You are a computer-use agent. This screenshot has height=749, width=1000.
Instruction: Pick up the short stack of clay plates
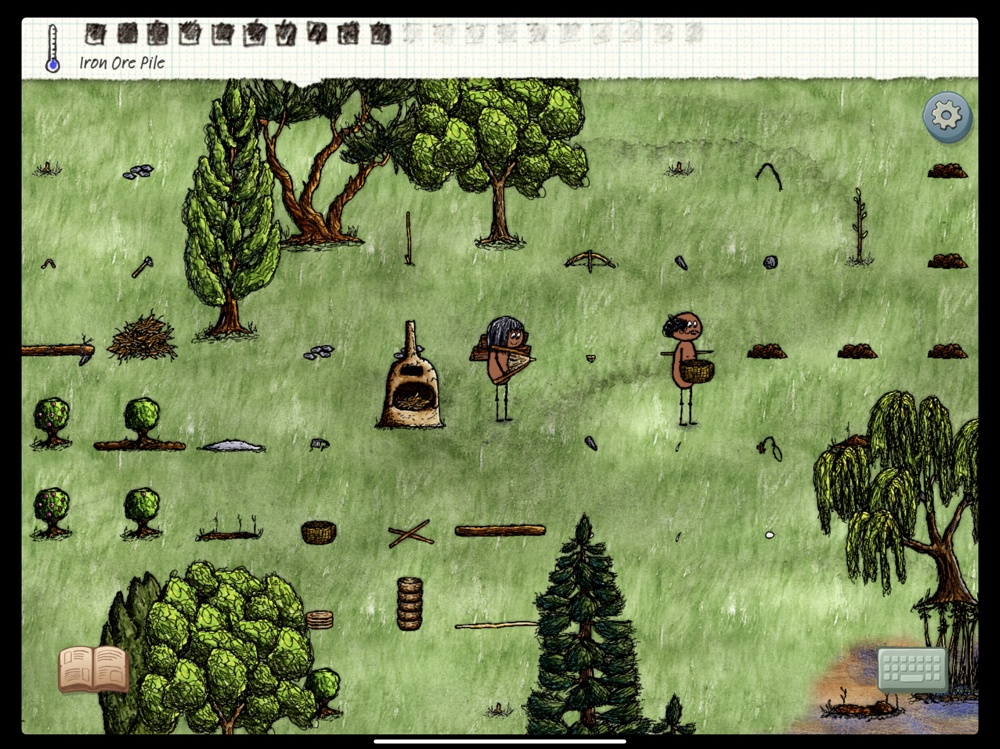pyautogui.click(x=319, y=619)
